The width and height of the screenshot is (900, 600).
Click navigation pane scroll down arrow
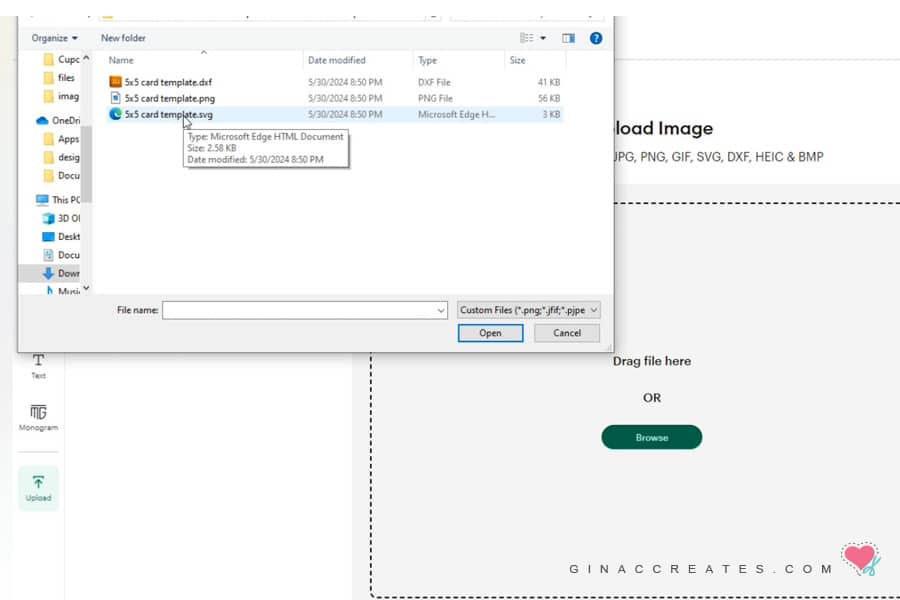click(x=86, y=288)
